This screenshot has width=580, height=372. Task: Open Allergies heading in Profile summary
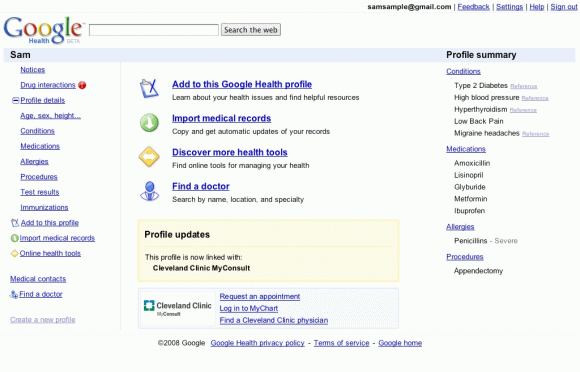click(x=460, y=227)
